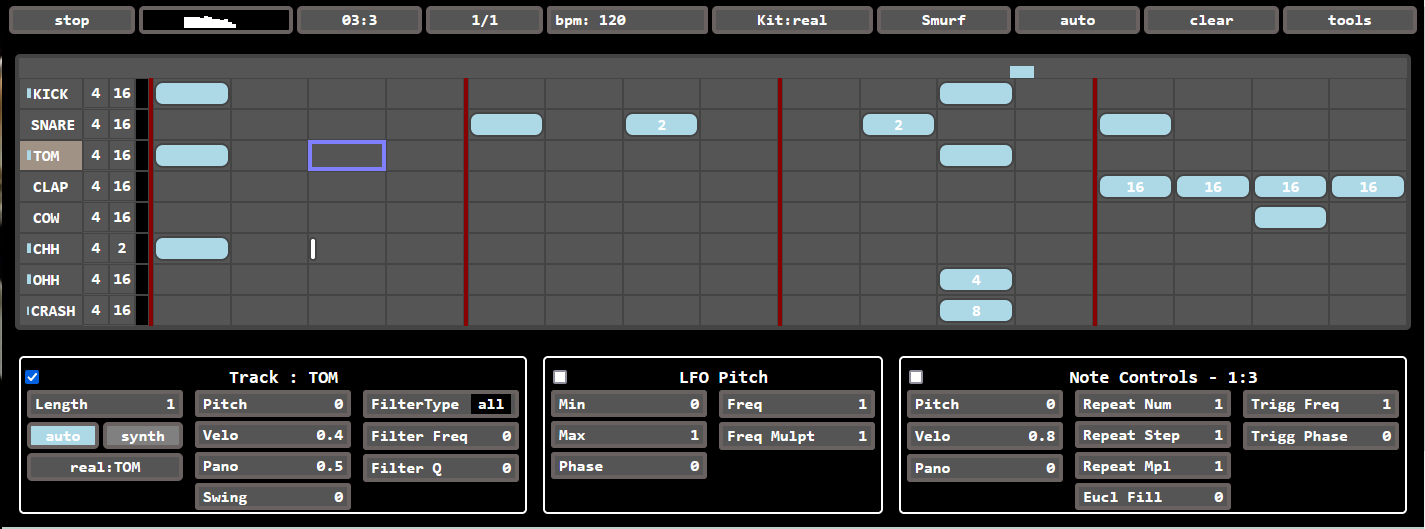The width and height of the screenshot is (1425, 529).
Task: Click the CRASH note labeled 8
Action: pyautogui.click(x=976, y=311)
